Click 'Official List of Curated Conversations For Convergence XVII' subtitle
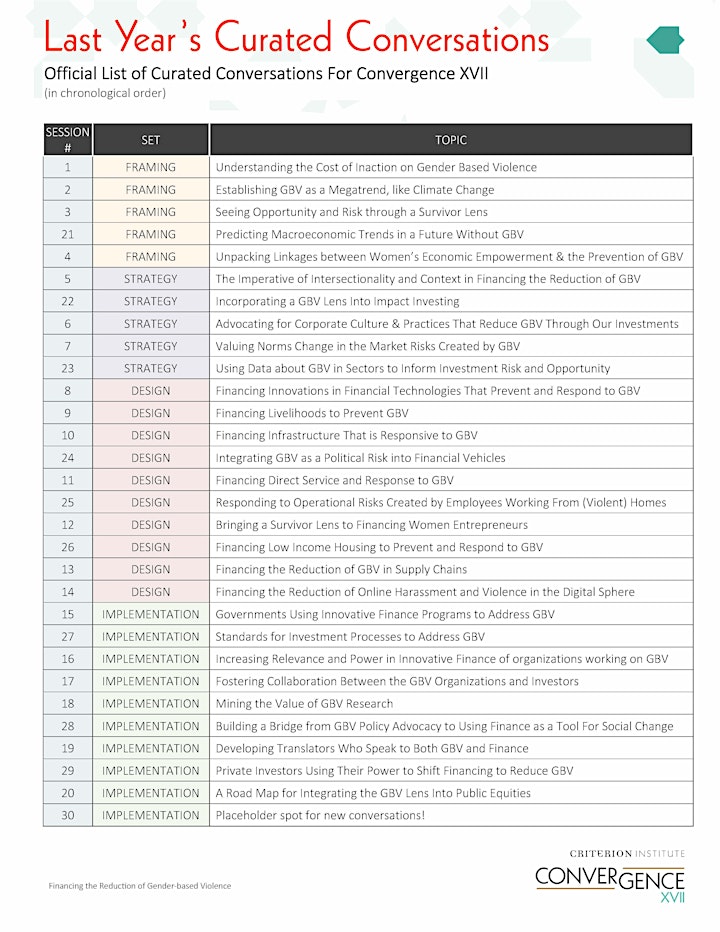Viewport: 720px width, 932px height. pyautogui.click(x=266, y=74)
